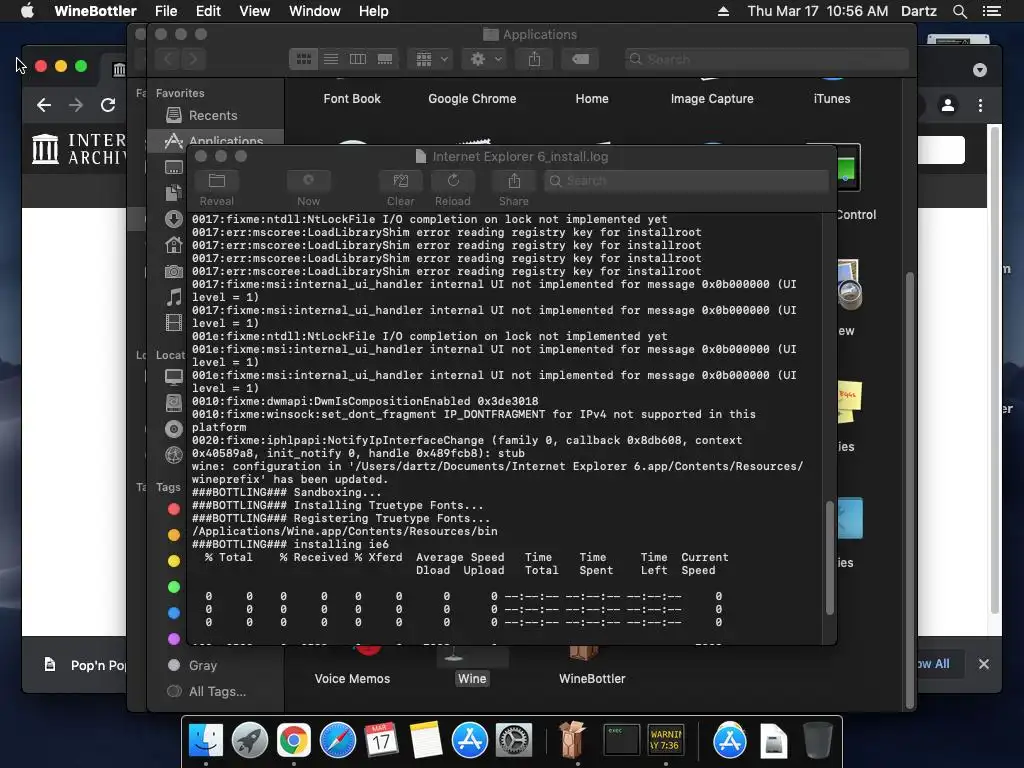The image size is (1024, 768).
Task: Open the View menu
Action: 255,11
